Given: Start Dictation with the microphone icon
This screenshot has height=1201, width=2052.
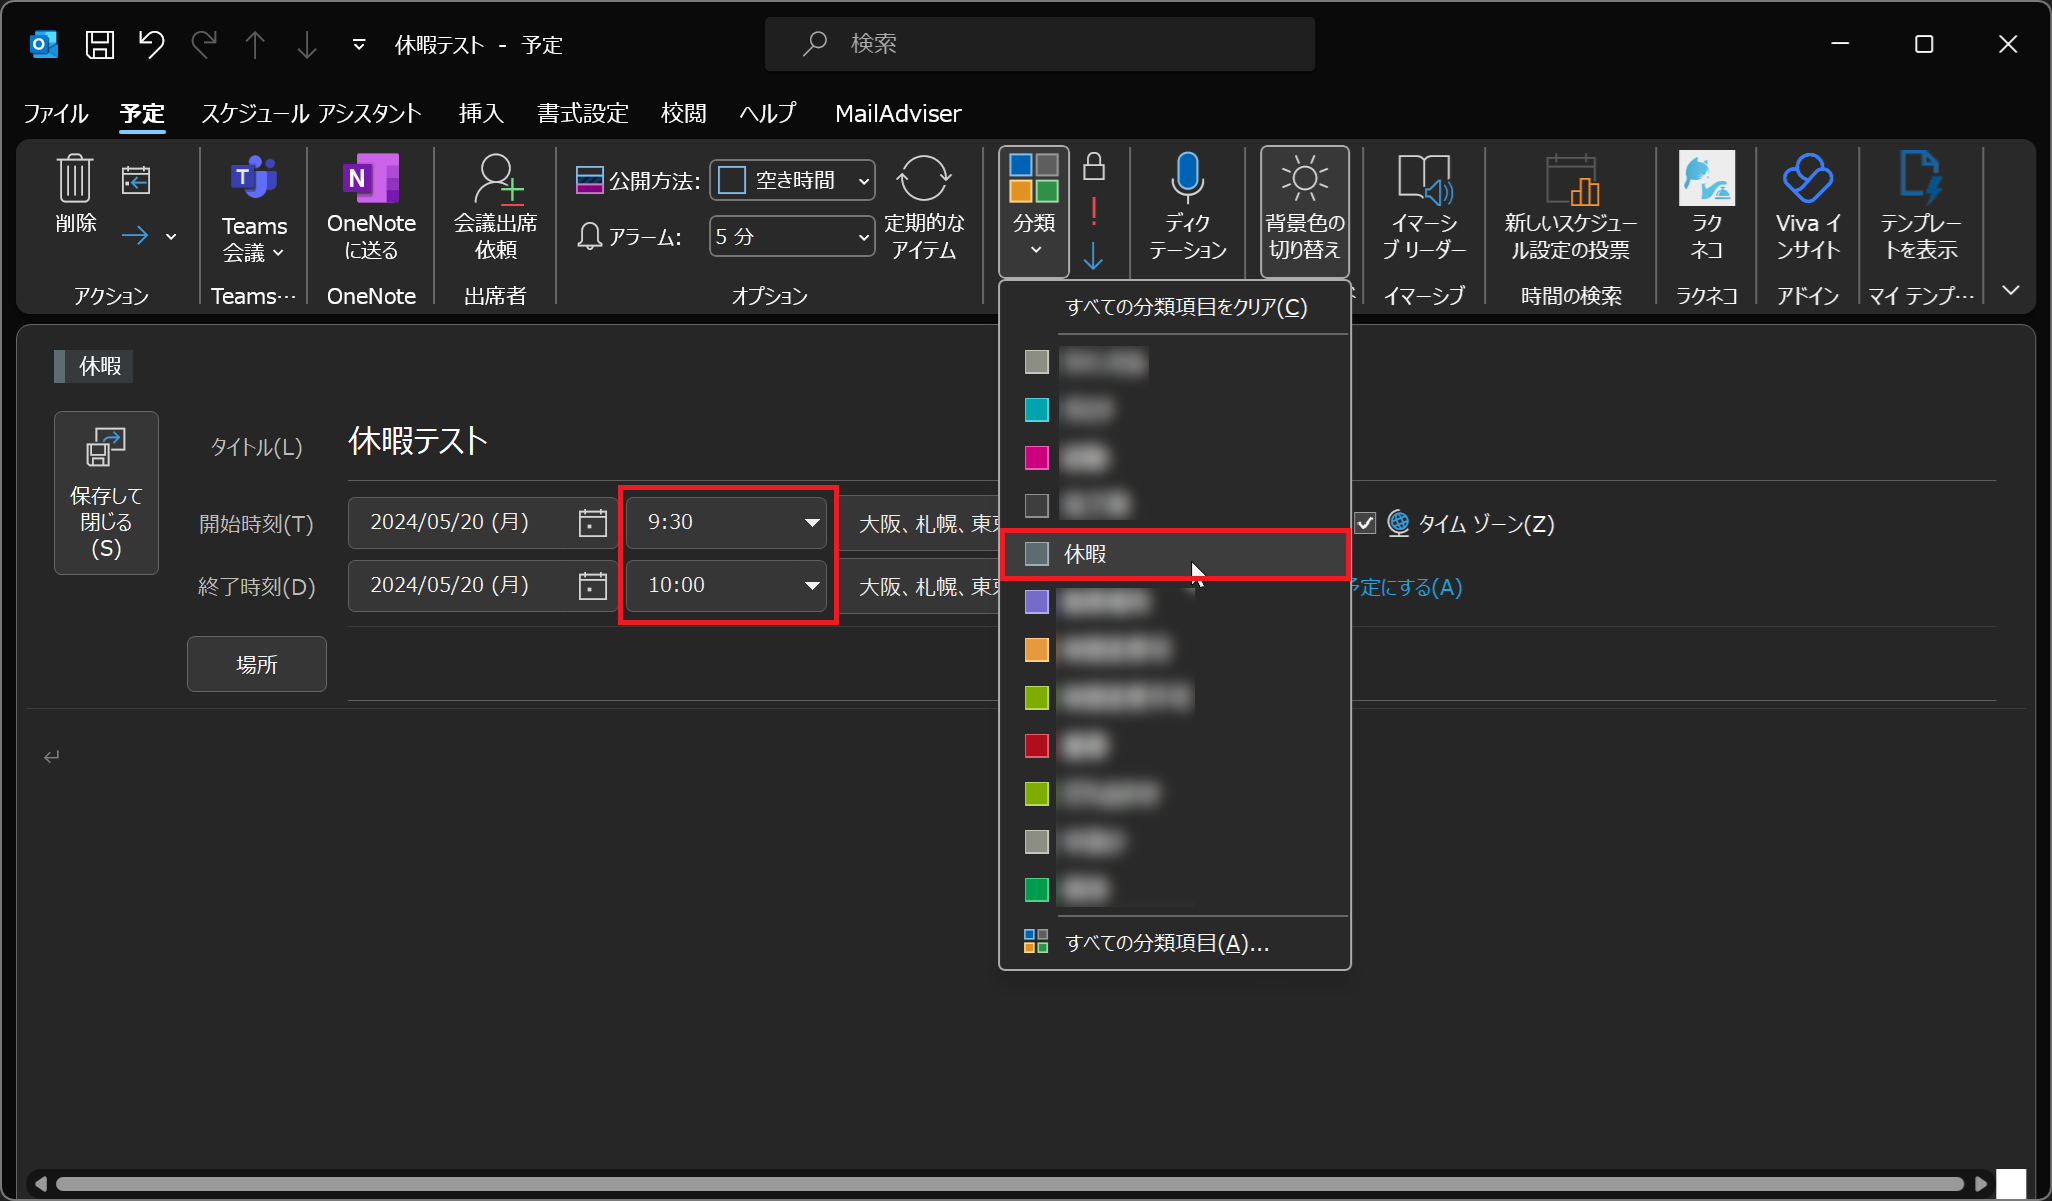Looking at the screenshot, I should coord(1187,177).
